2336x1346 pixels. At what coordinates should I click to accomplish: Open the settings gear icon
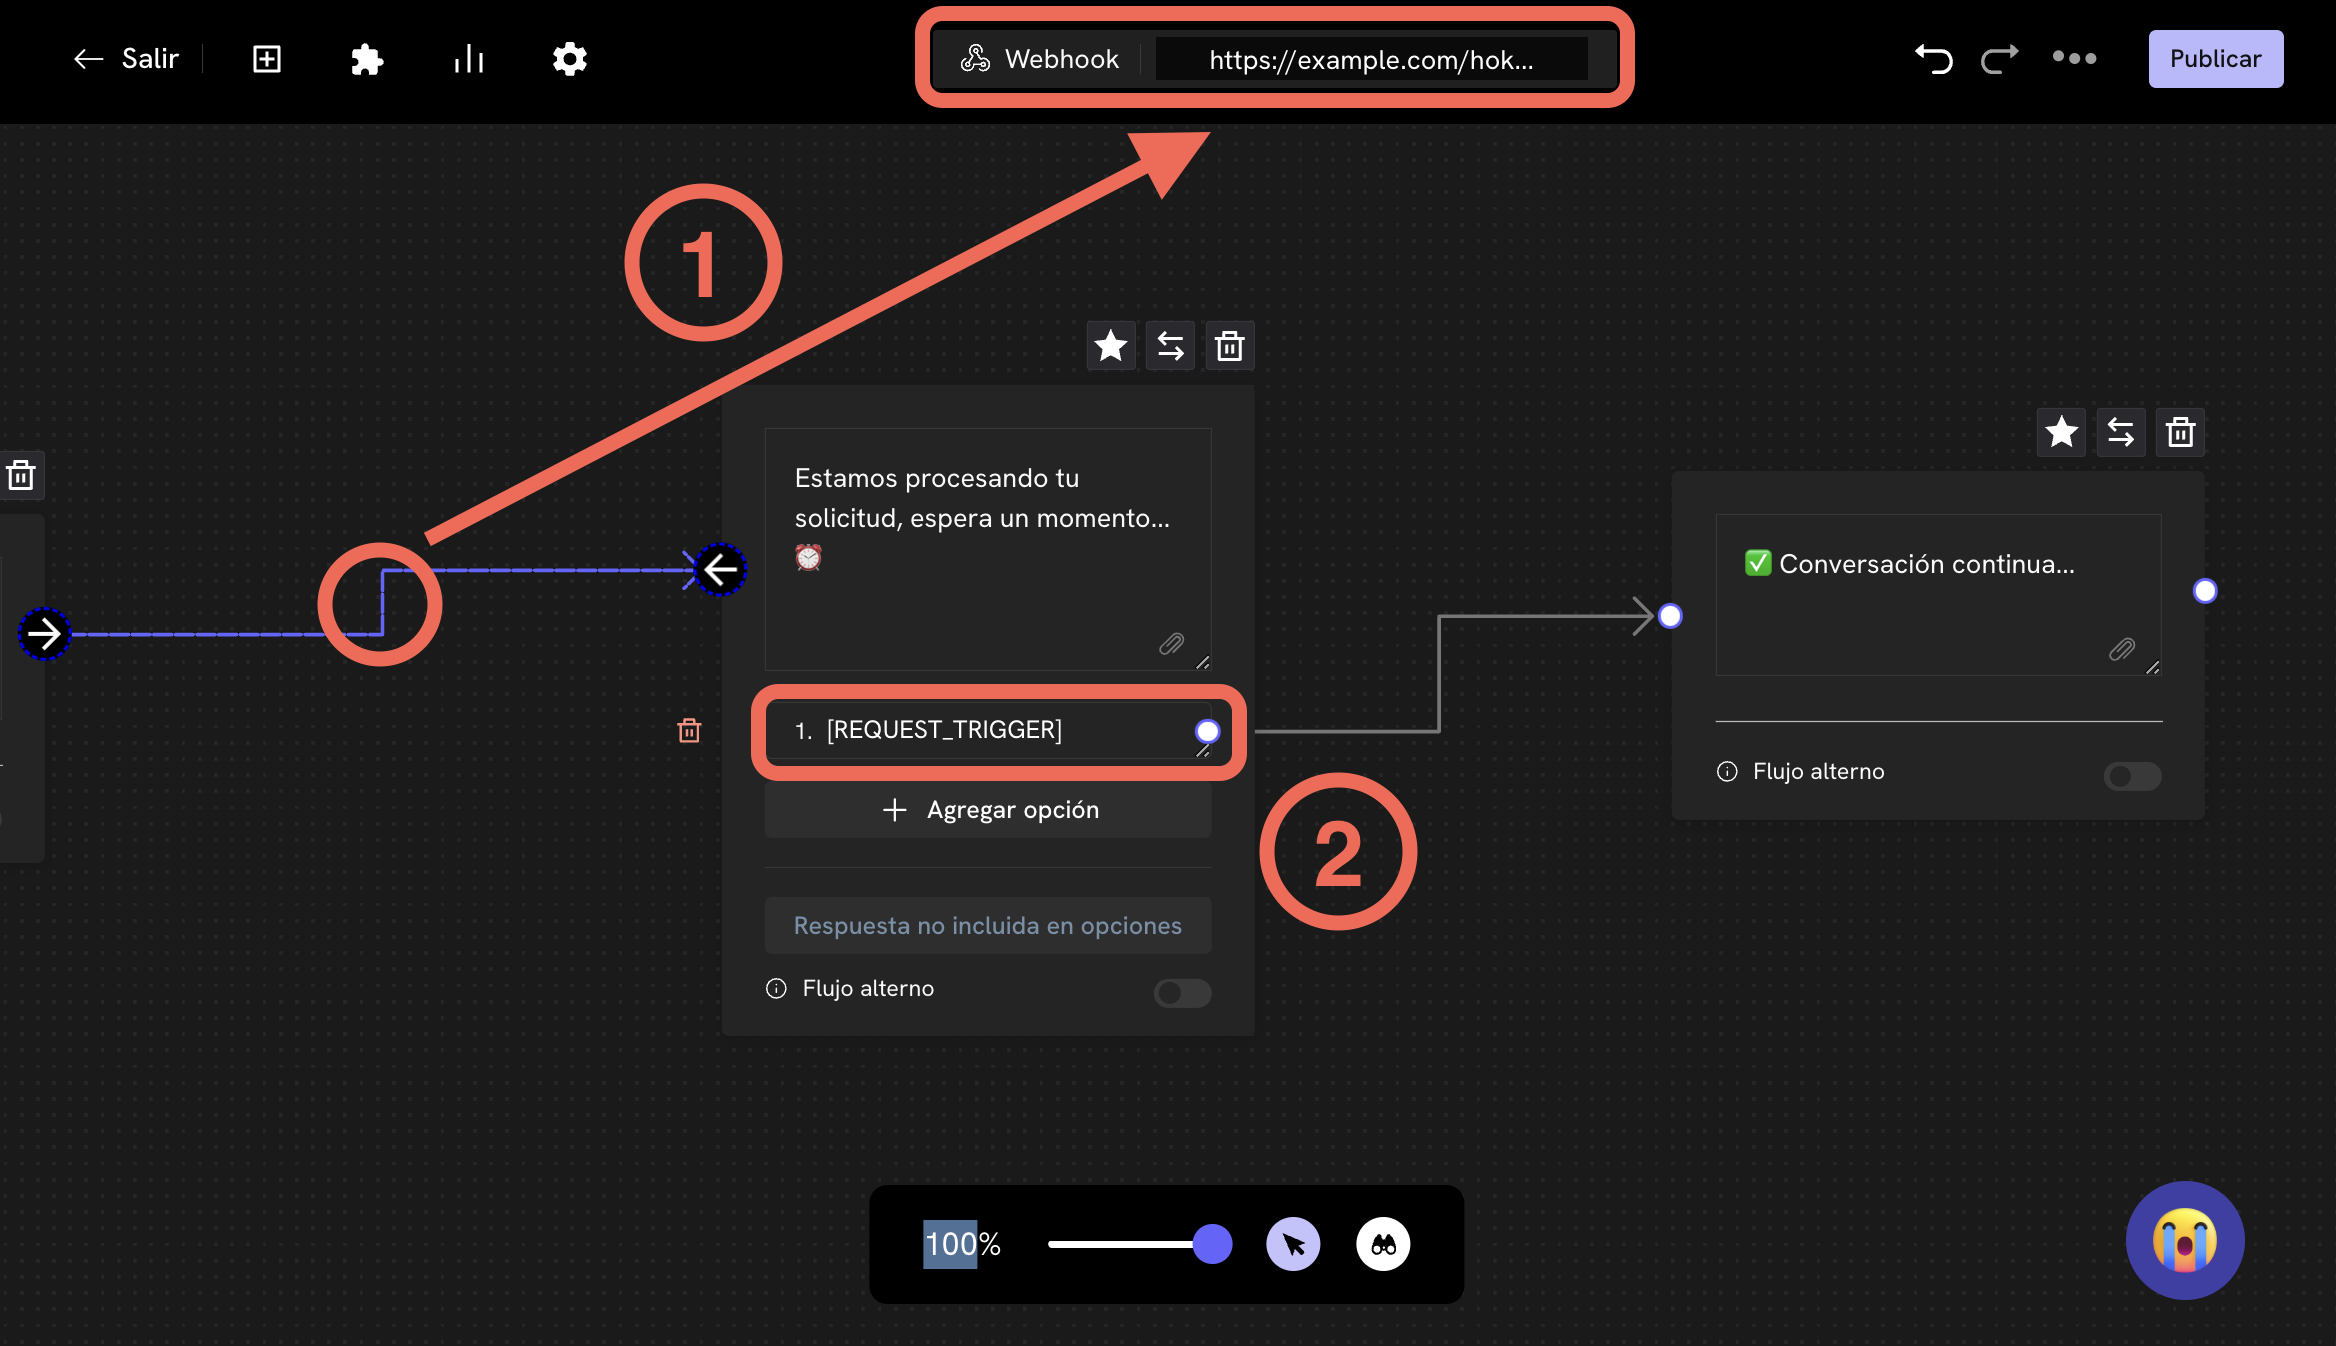[569, 59]
